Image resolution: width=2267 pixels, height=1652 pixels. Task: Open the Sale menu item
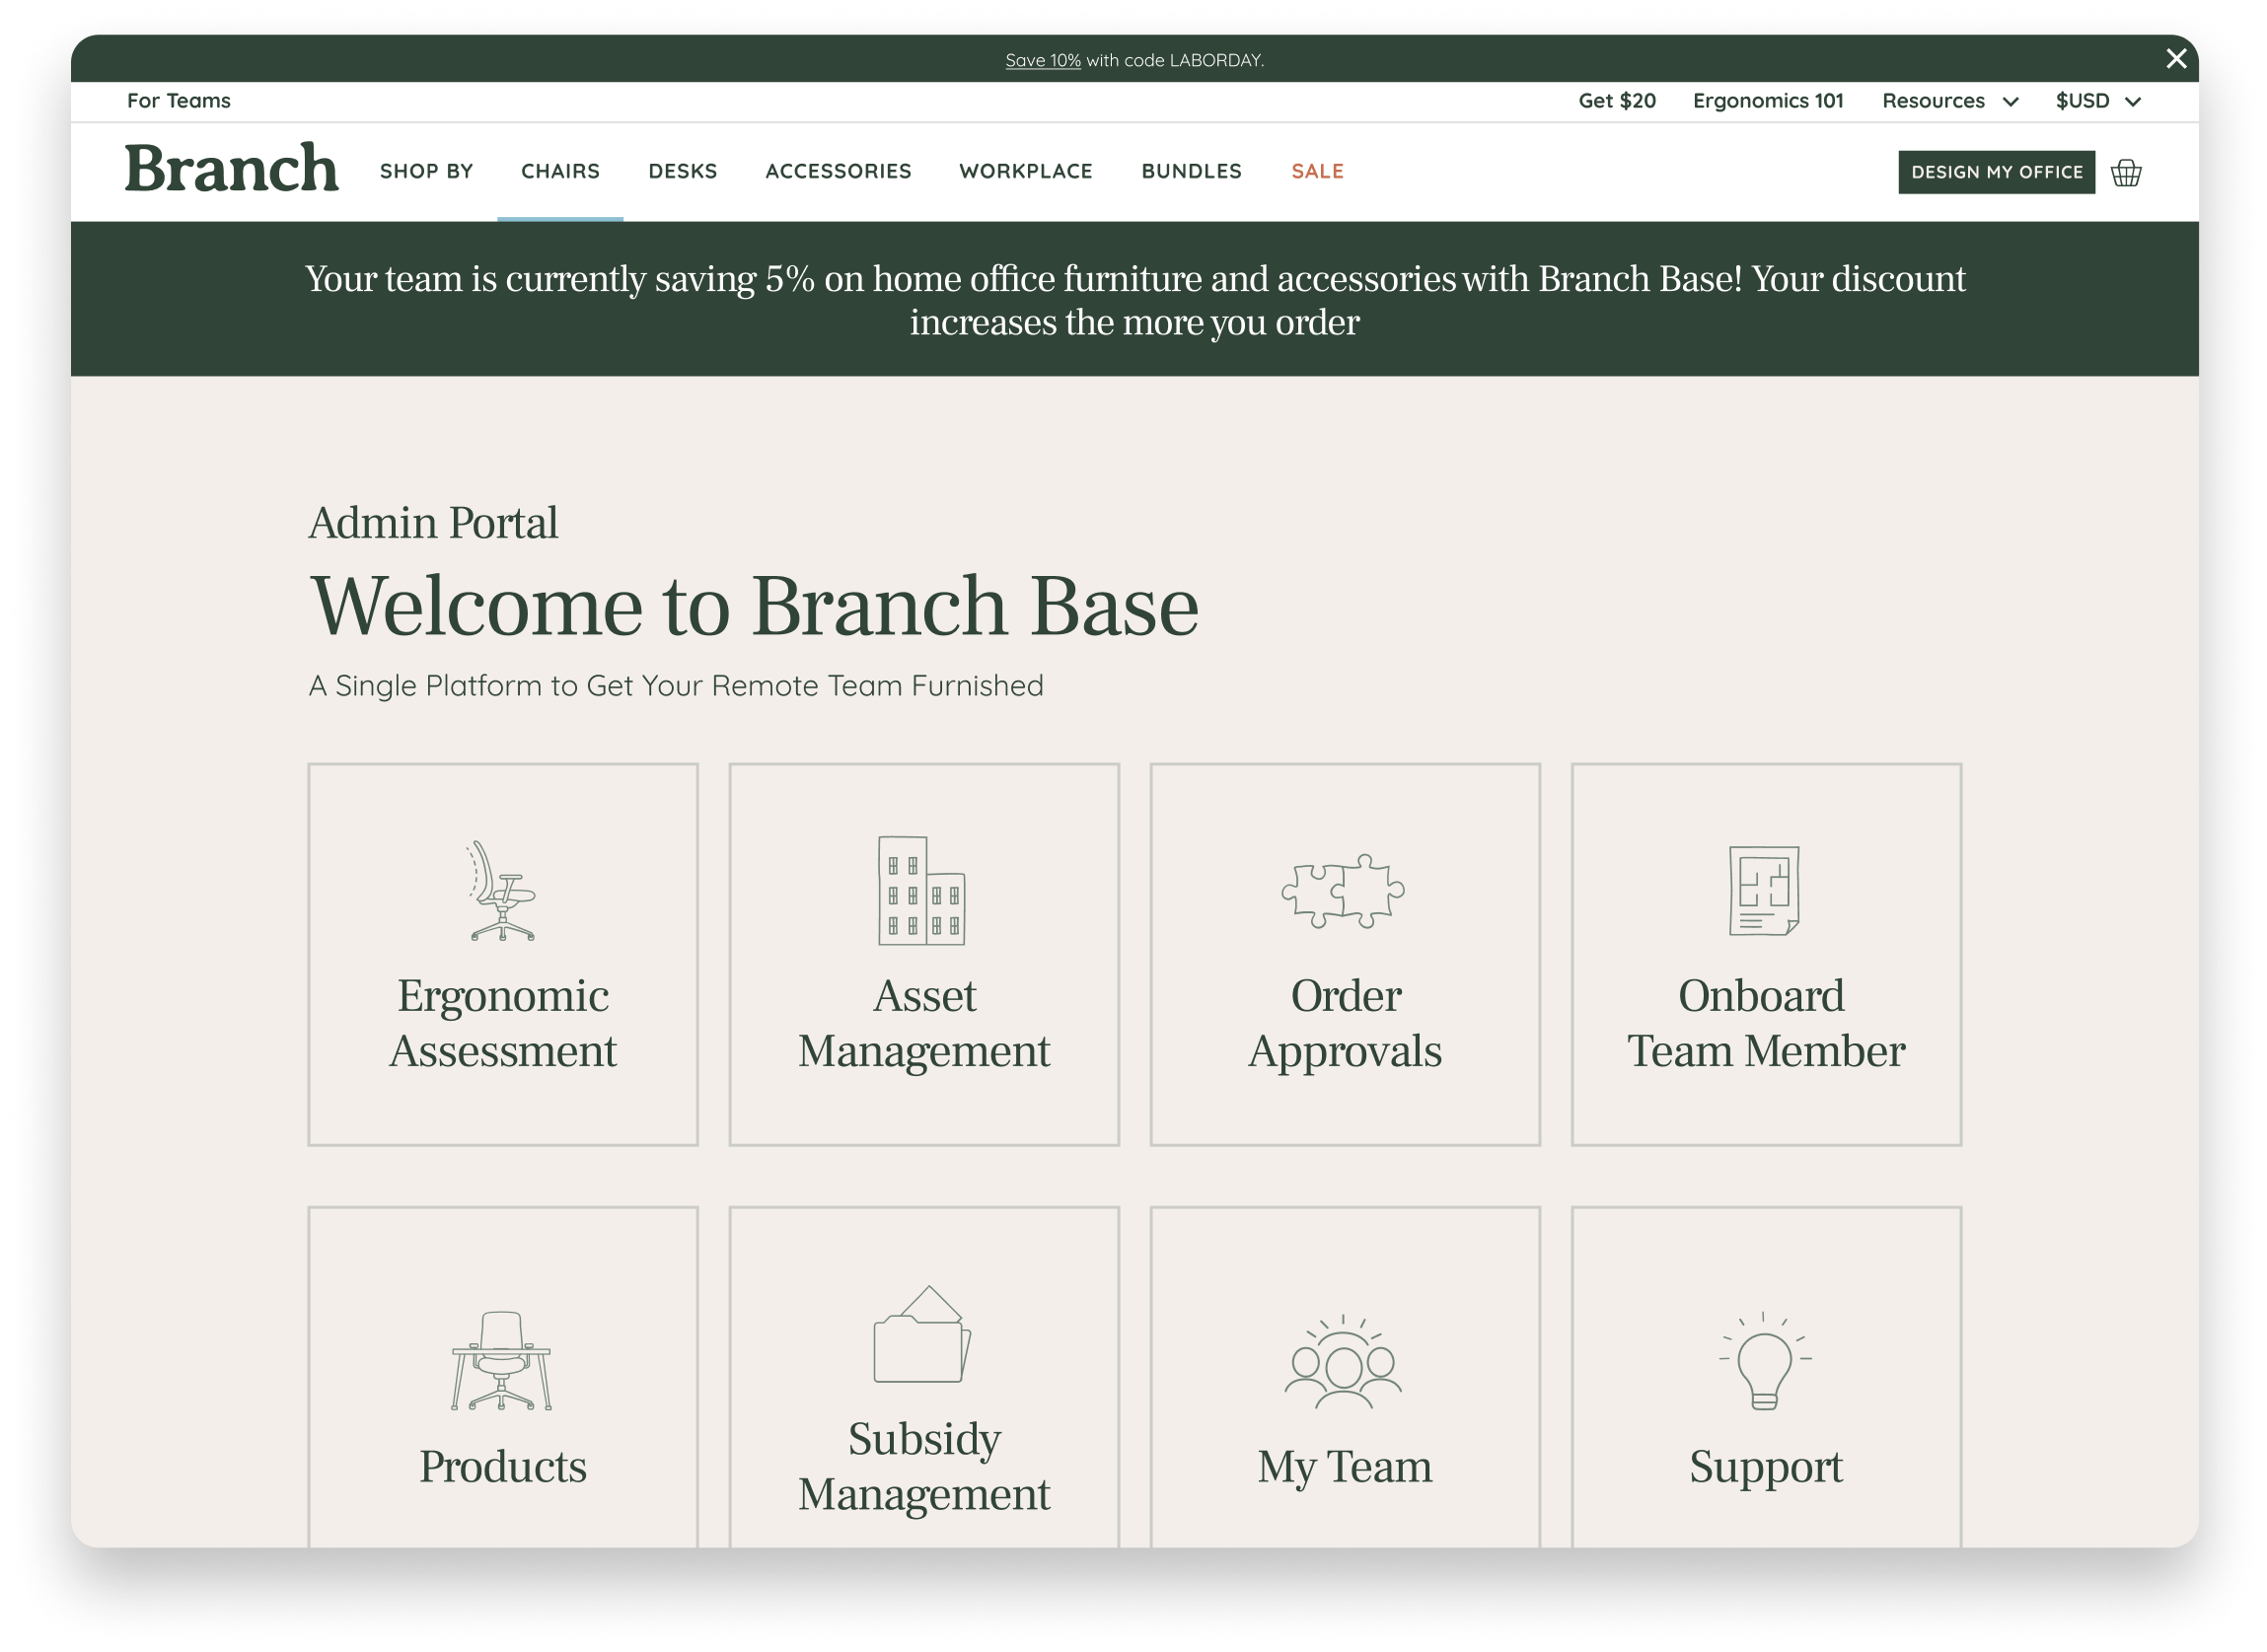(1317, 172)
